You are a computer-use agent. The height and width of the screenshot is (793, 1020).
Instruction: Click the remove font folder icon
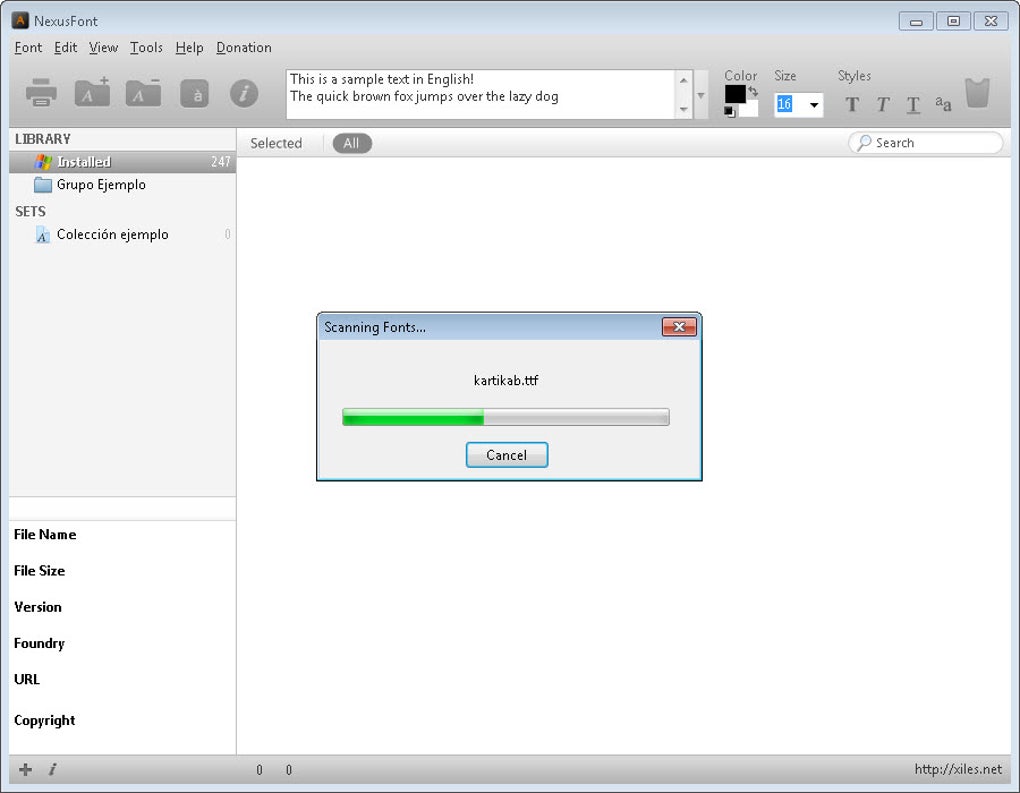click(143, 92)
